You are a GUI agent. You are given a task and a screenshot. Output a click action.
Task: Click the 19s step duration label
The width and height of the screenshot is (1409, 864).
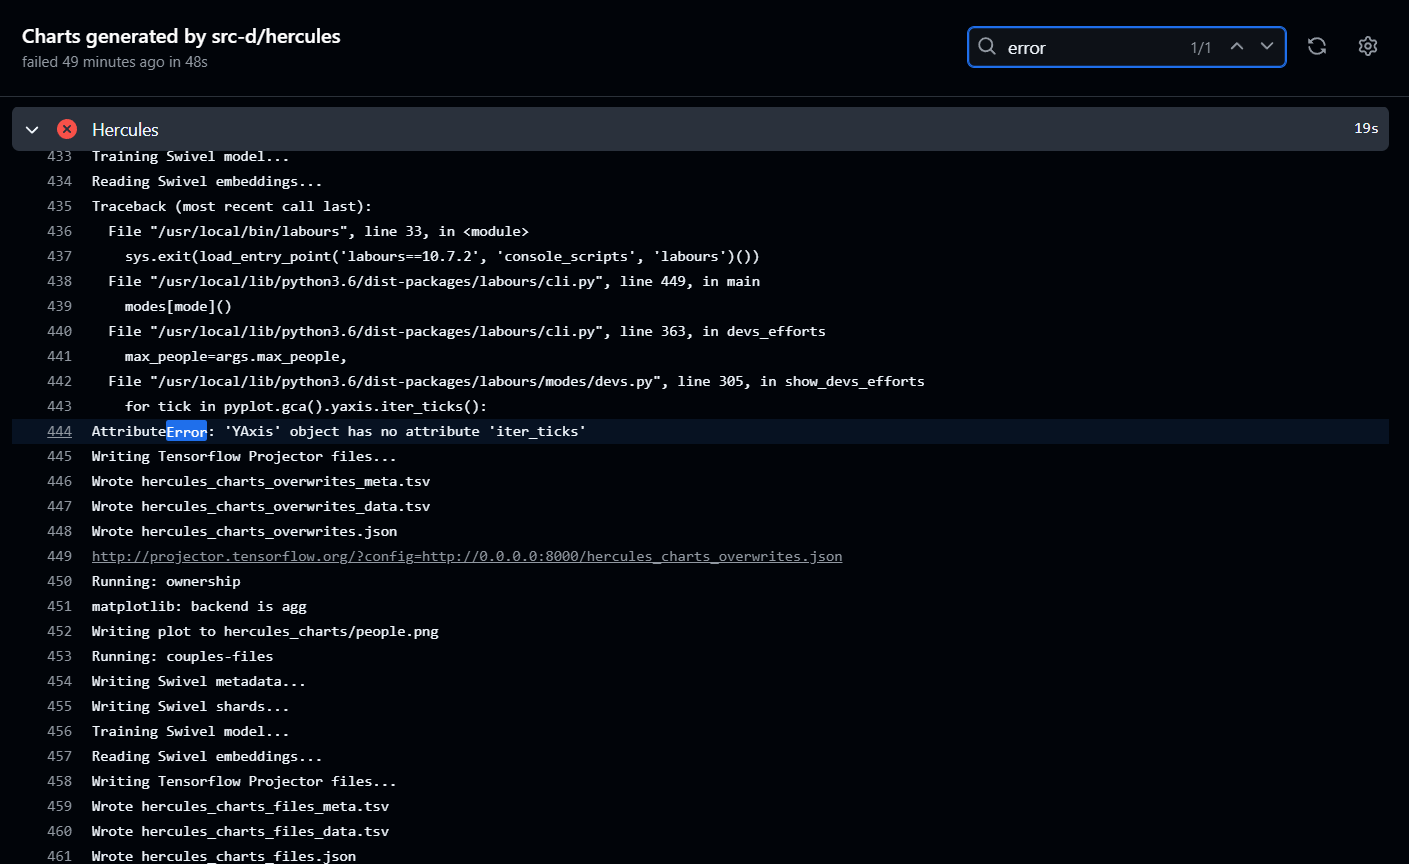1366,128
